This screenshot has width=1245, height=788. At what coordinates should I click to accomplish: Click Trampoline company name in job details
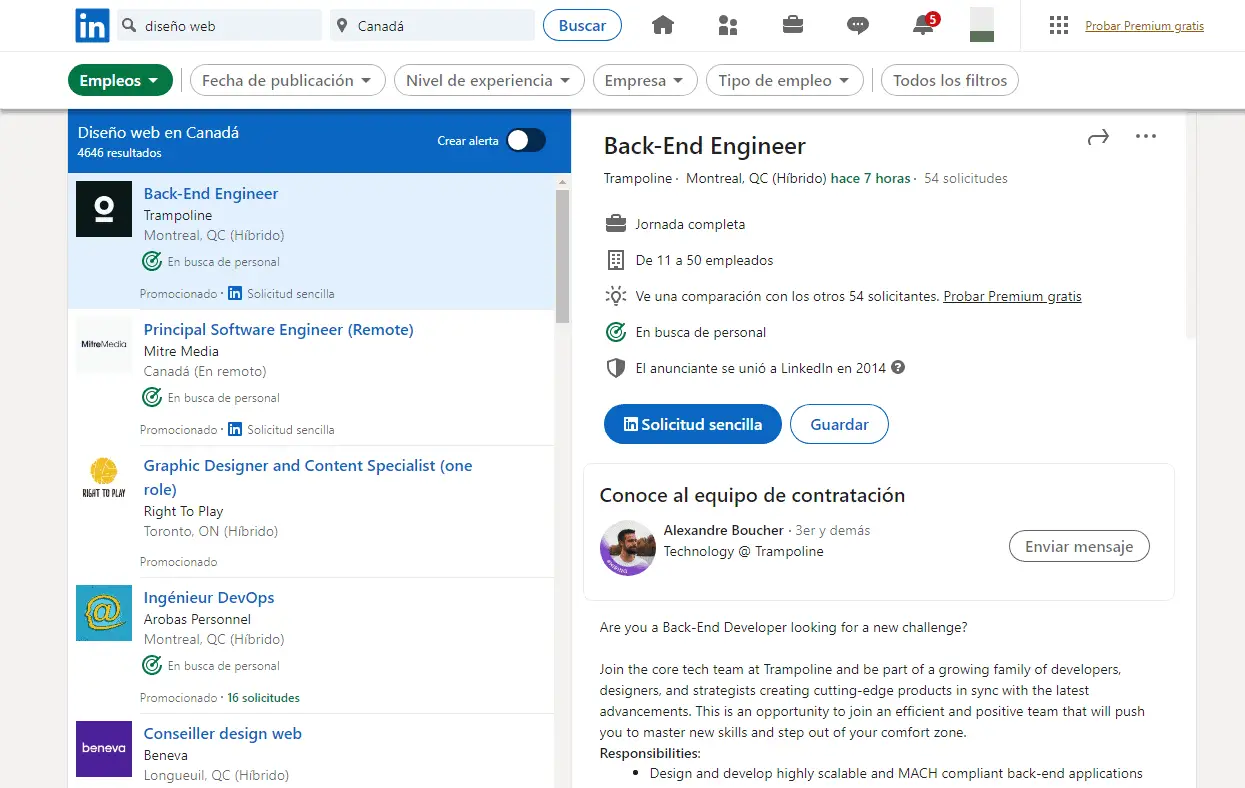pyautogui.click(x=638, y=178)
